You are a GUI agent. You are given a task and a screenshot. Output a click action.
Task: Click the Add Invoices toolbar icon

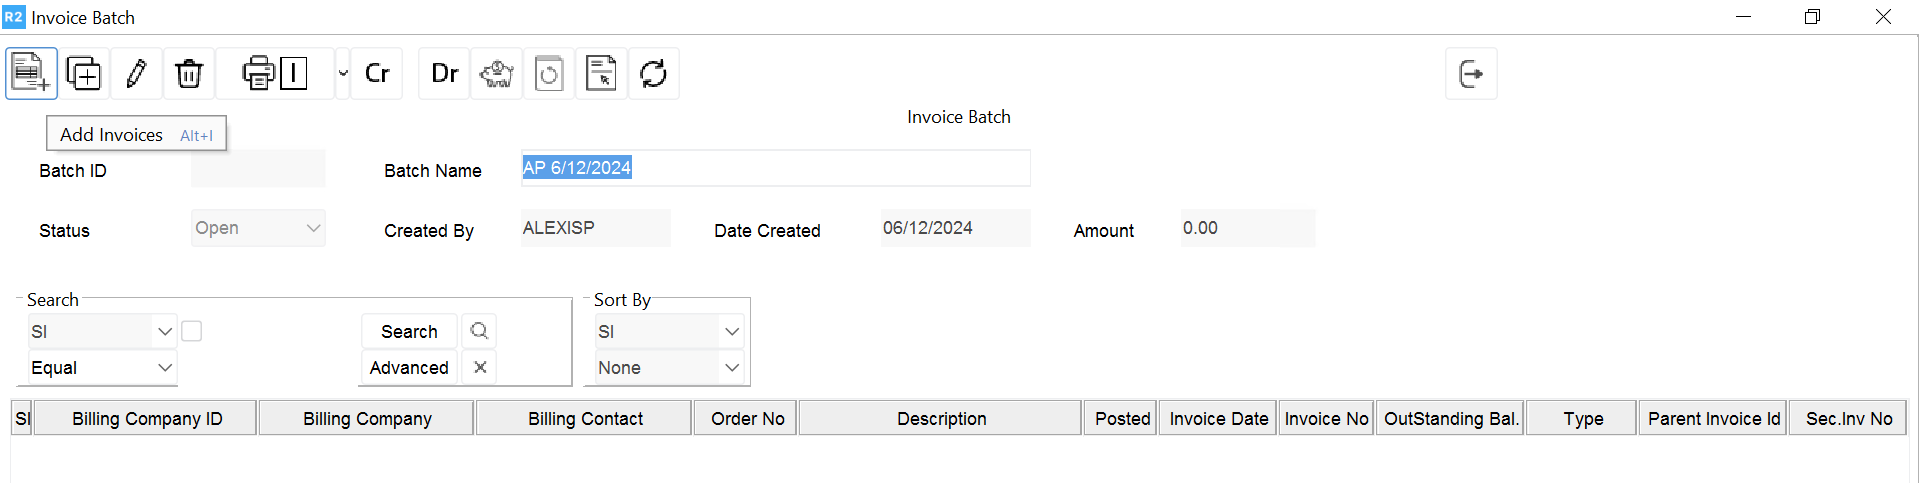point(31,73)
